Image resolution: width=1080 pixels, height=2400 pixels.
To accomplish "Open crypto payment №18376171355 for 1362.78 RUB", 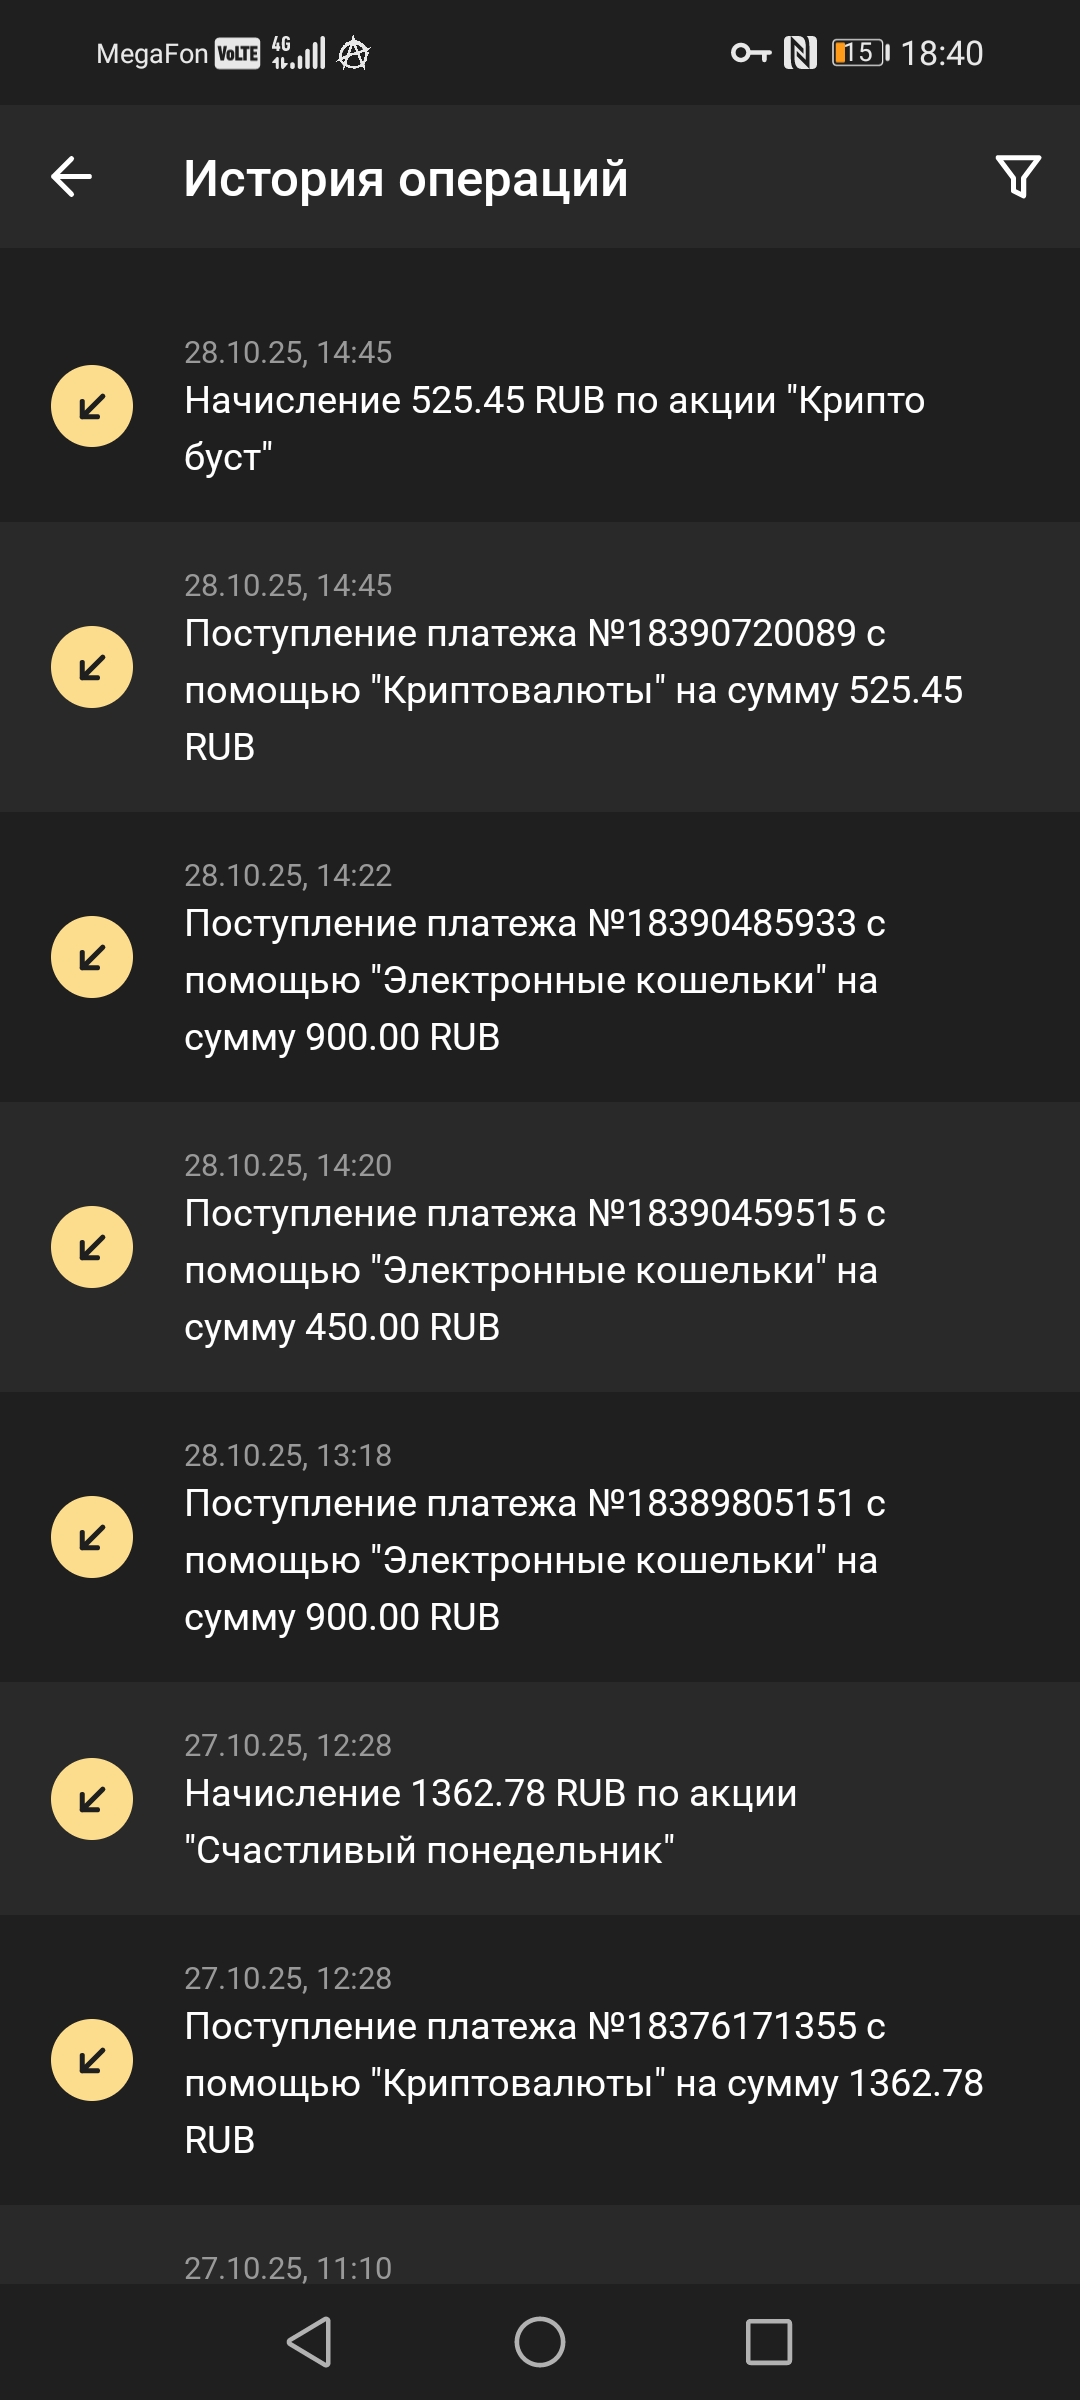I will tap(583, 2083).
